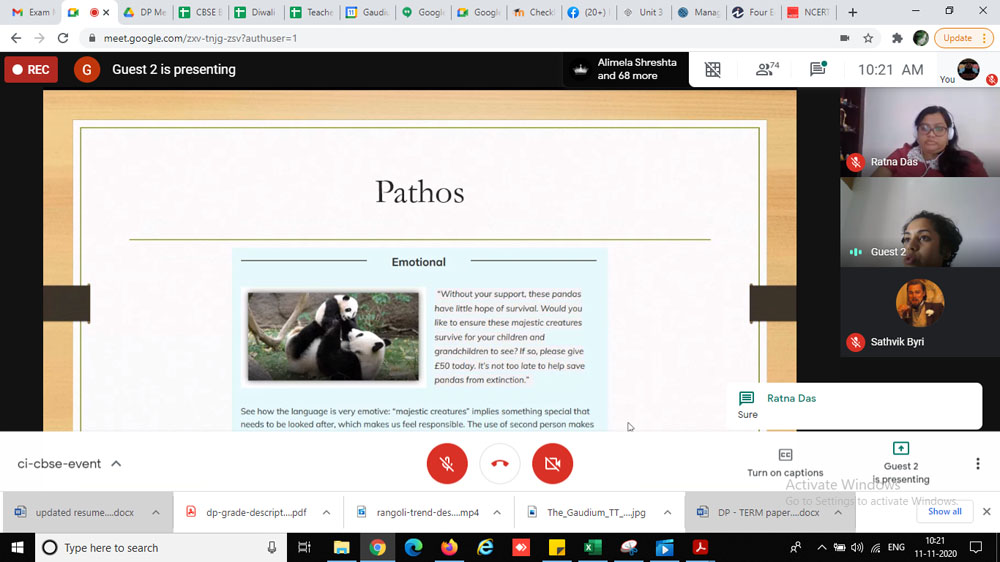The image size is (1000, 562).
Task: Open Task View on taskbar
Action: click(304, 547)
